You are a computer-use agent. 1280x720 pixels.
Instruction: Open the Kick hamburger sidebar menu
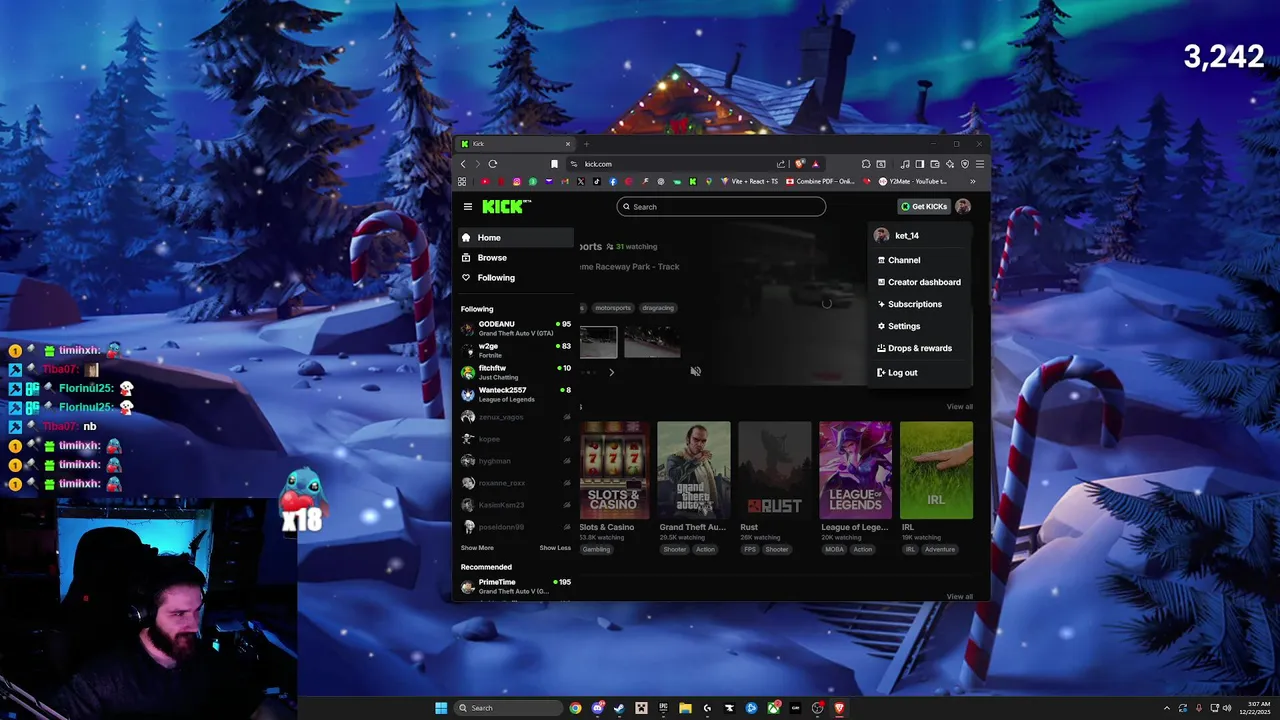point(467,207)
